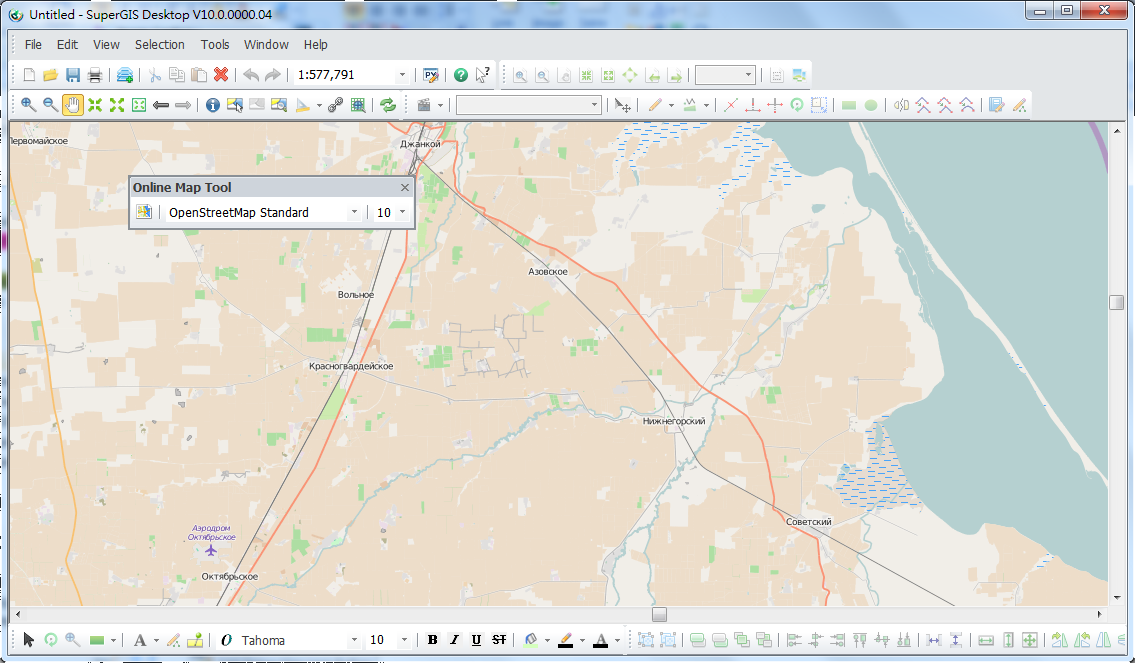
Task: Toggle Italic text formatting
Action: tap(454, 640)
